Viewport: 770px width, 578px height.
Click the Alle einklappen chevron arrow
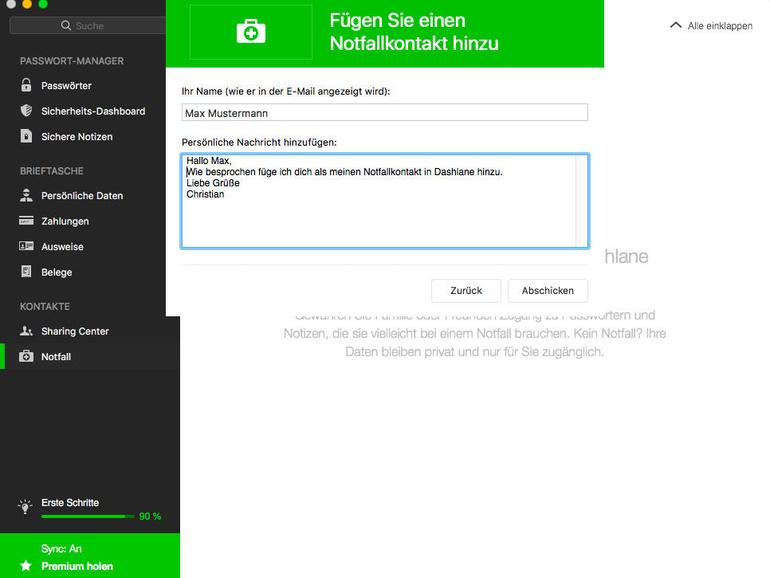tap(676, 25)
